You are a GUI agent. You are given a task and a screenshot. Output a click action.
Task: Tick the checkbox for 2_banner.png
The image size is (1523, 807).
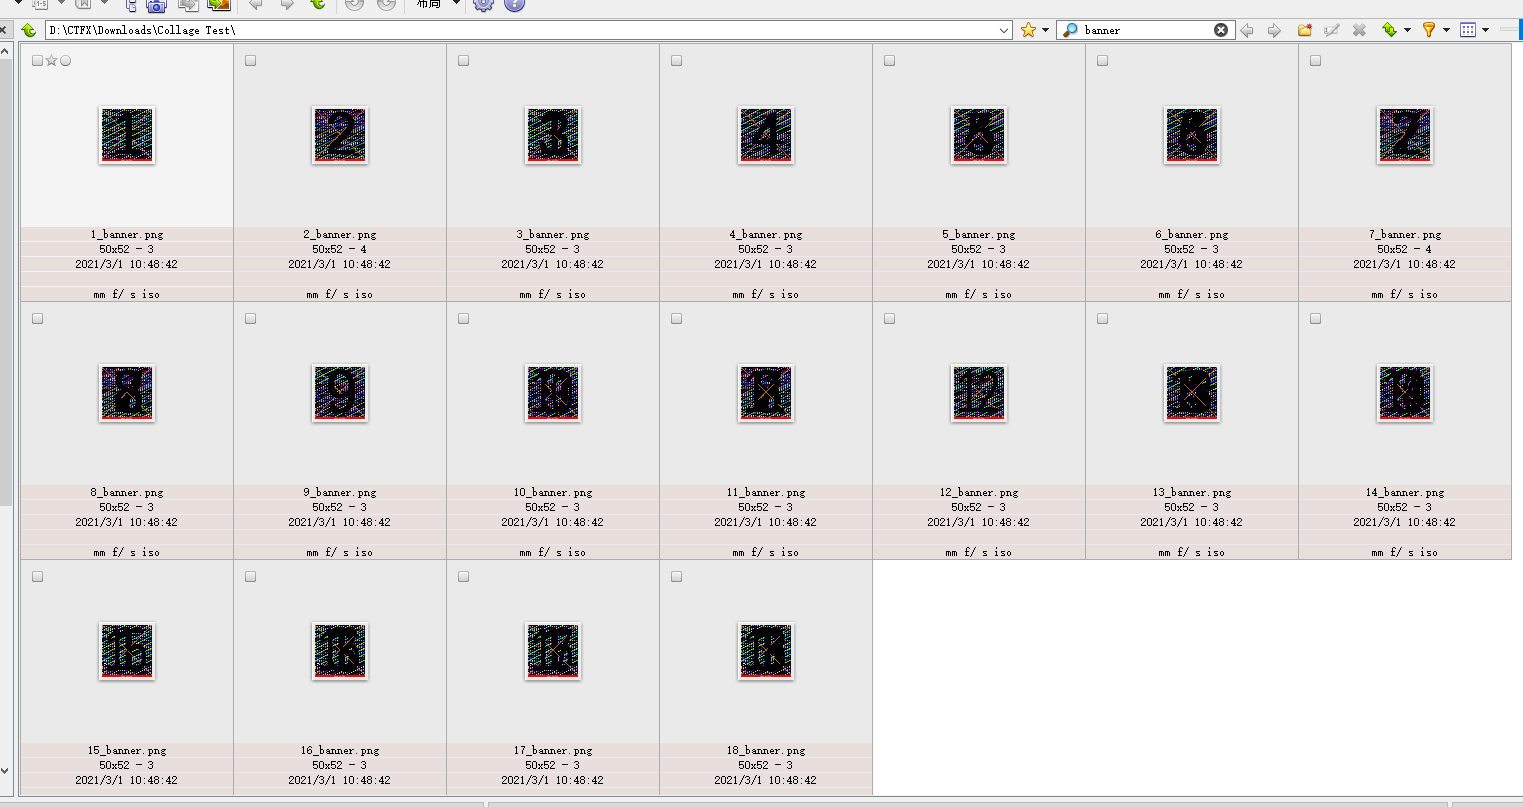tap(250, 61)
